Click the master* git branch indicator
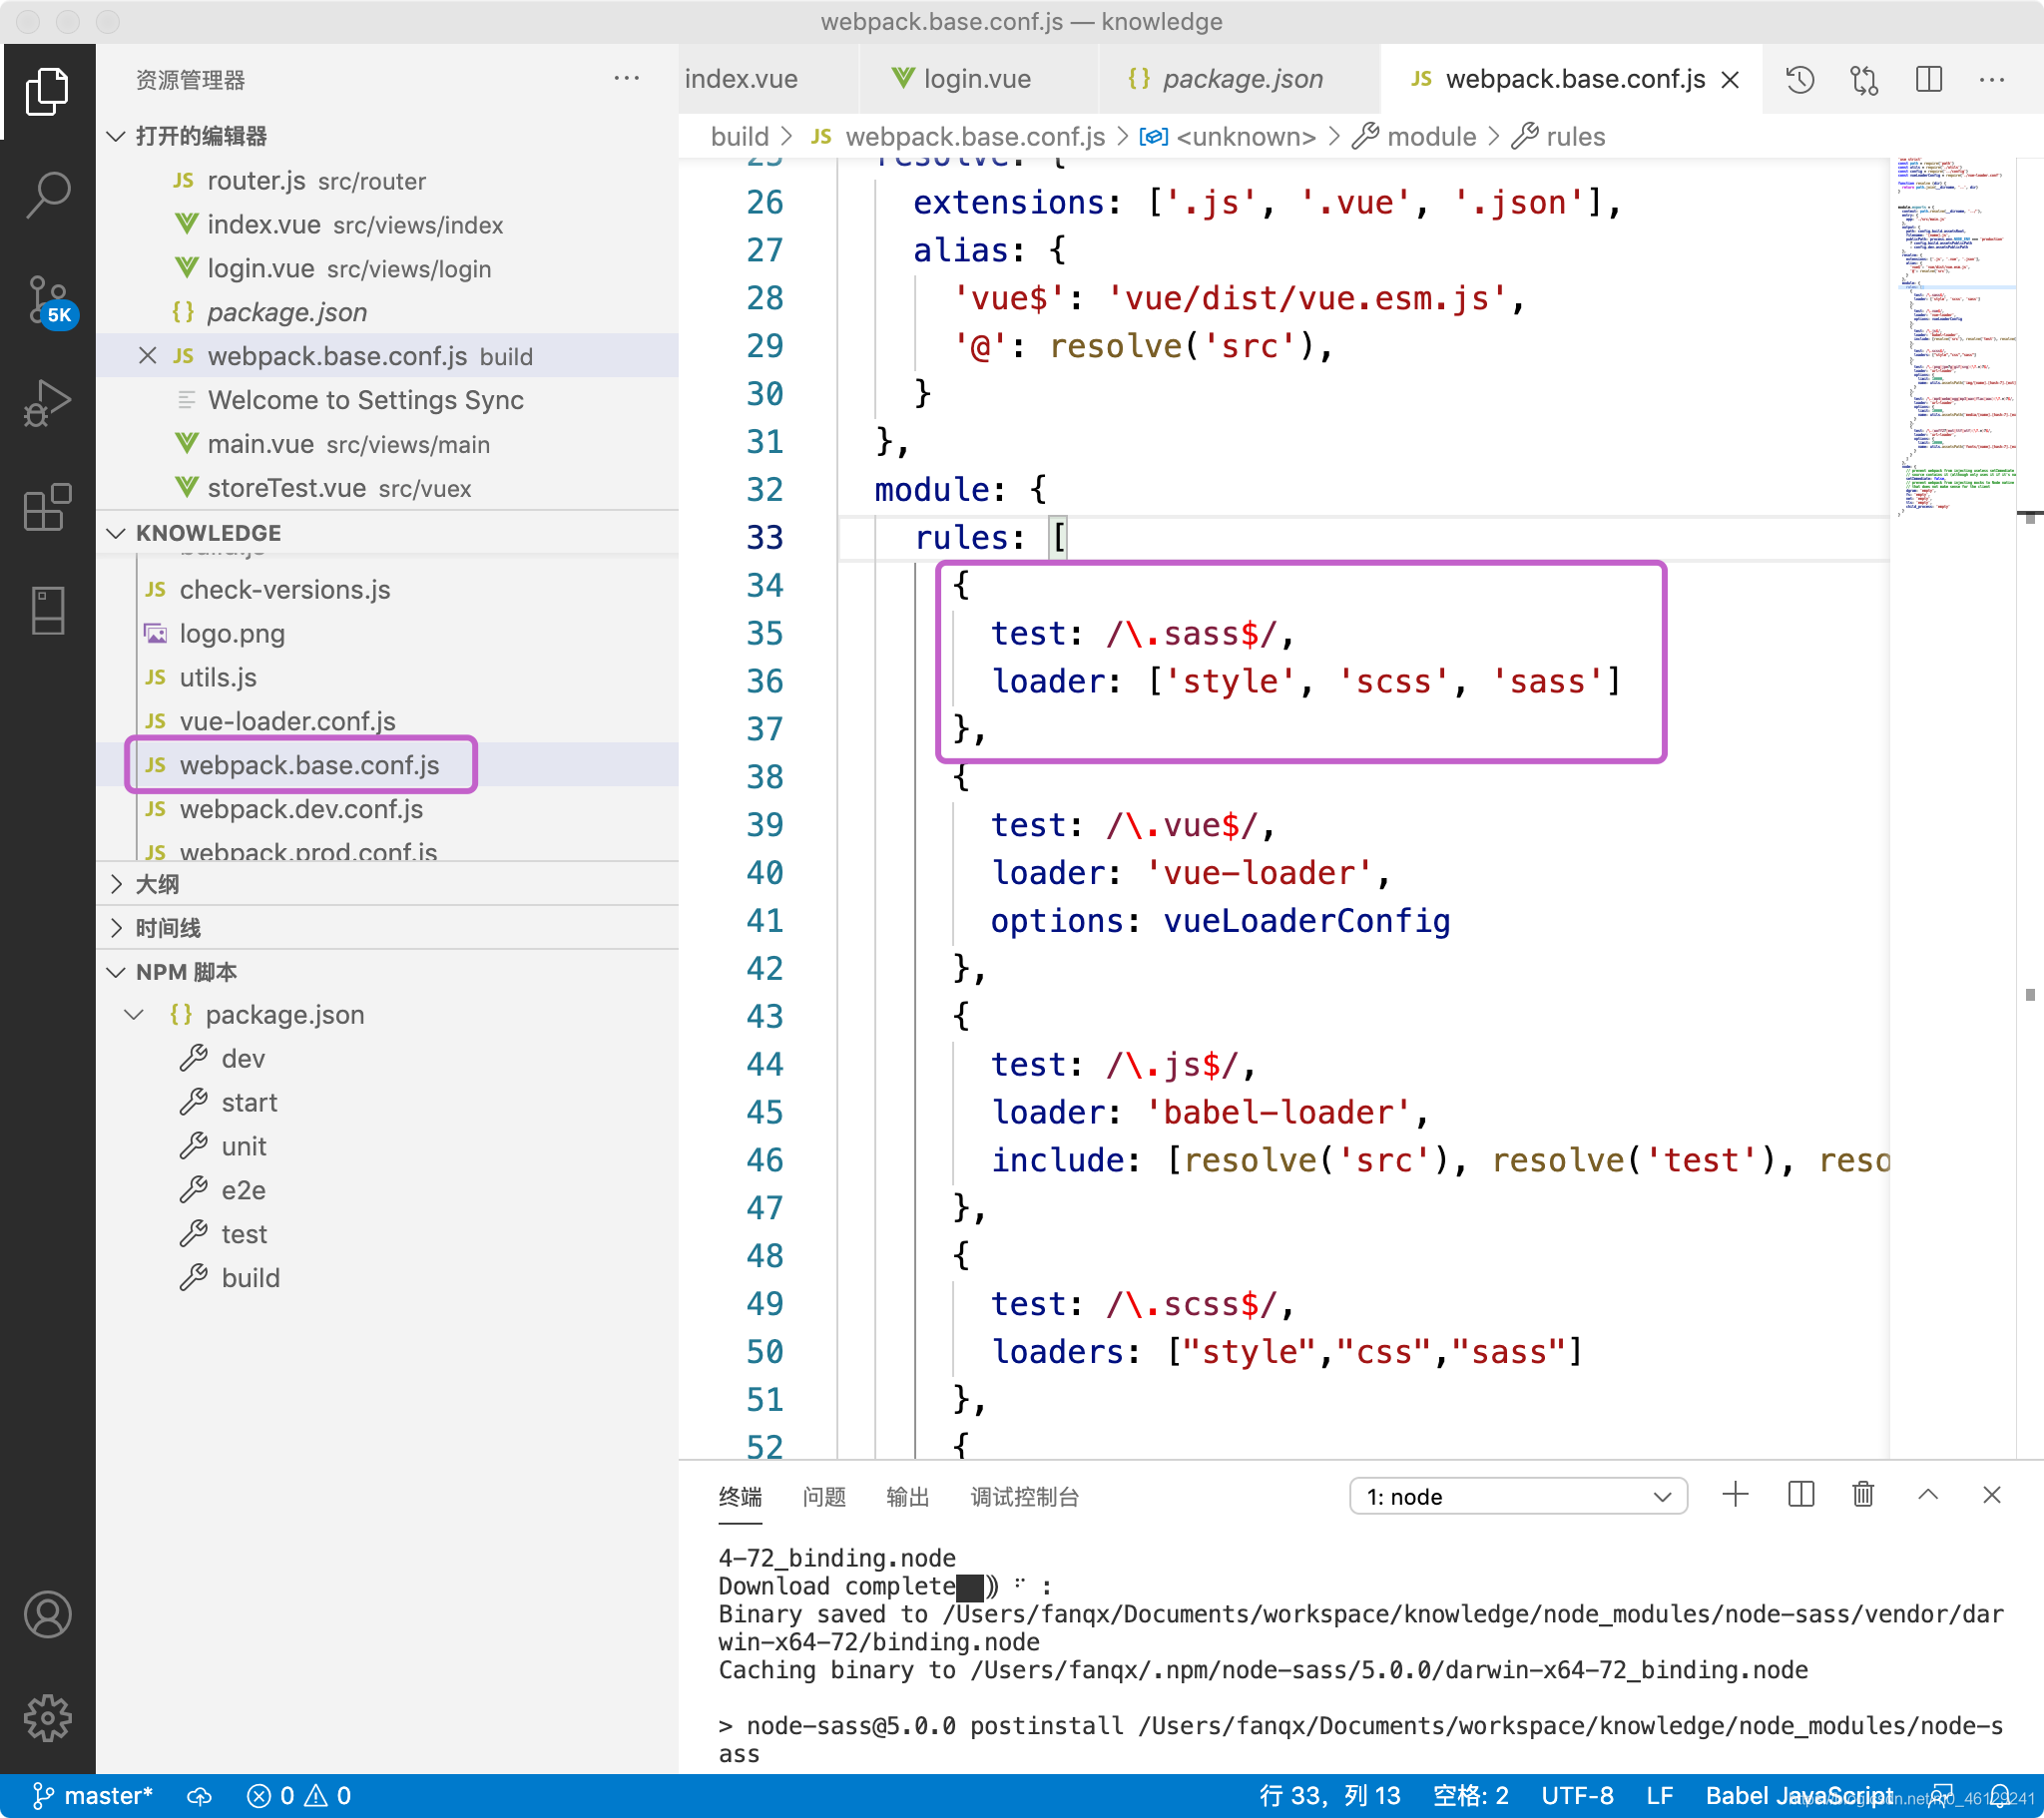Viewport: 2044px width, 1818px height. 92,1796
